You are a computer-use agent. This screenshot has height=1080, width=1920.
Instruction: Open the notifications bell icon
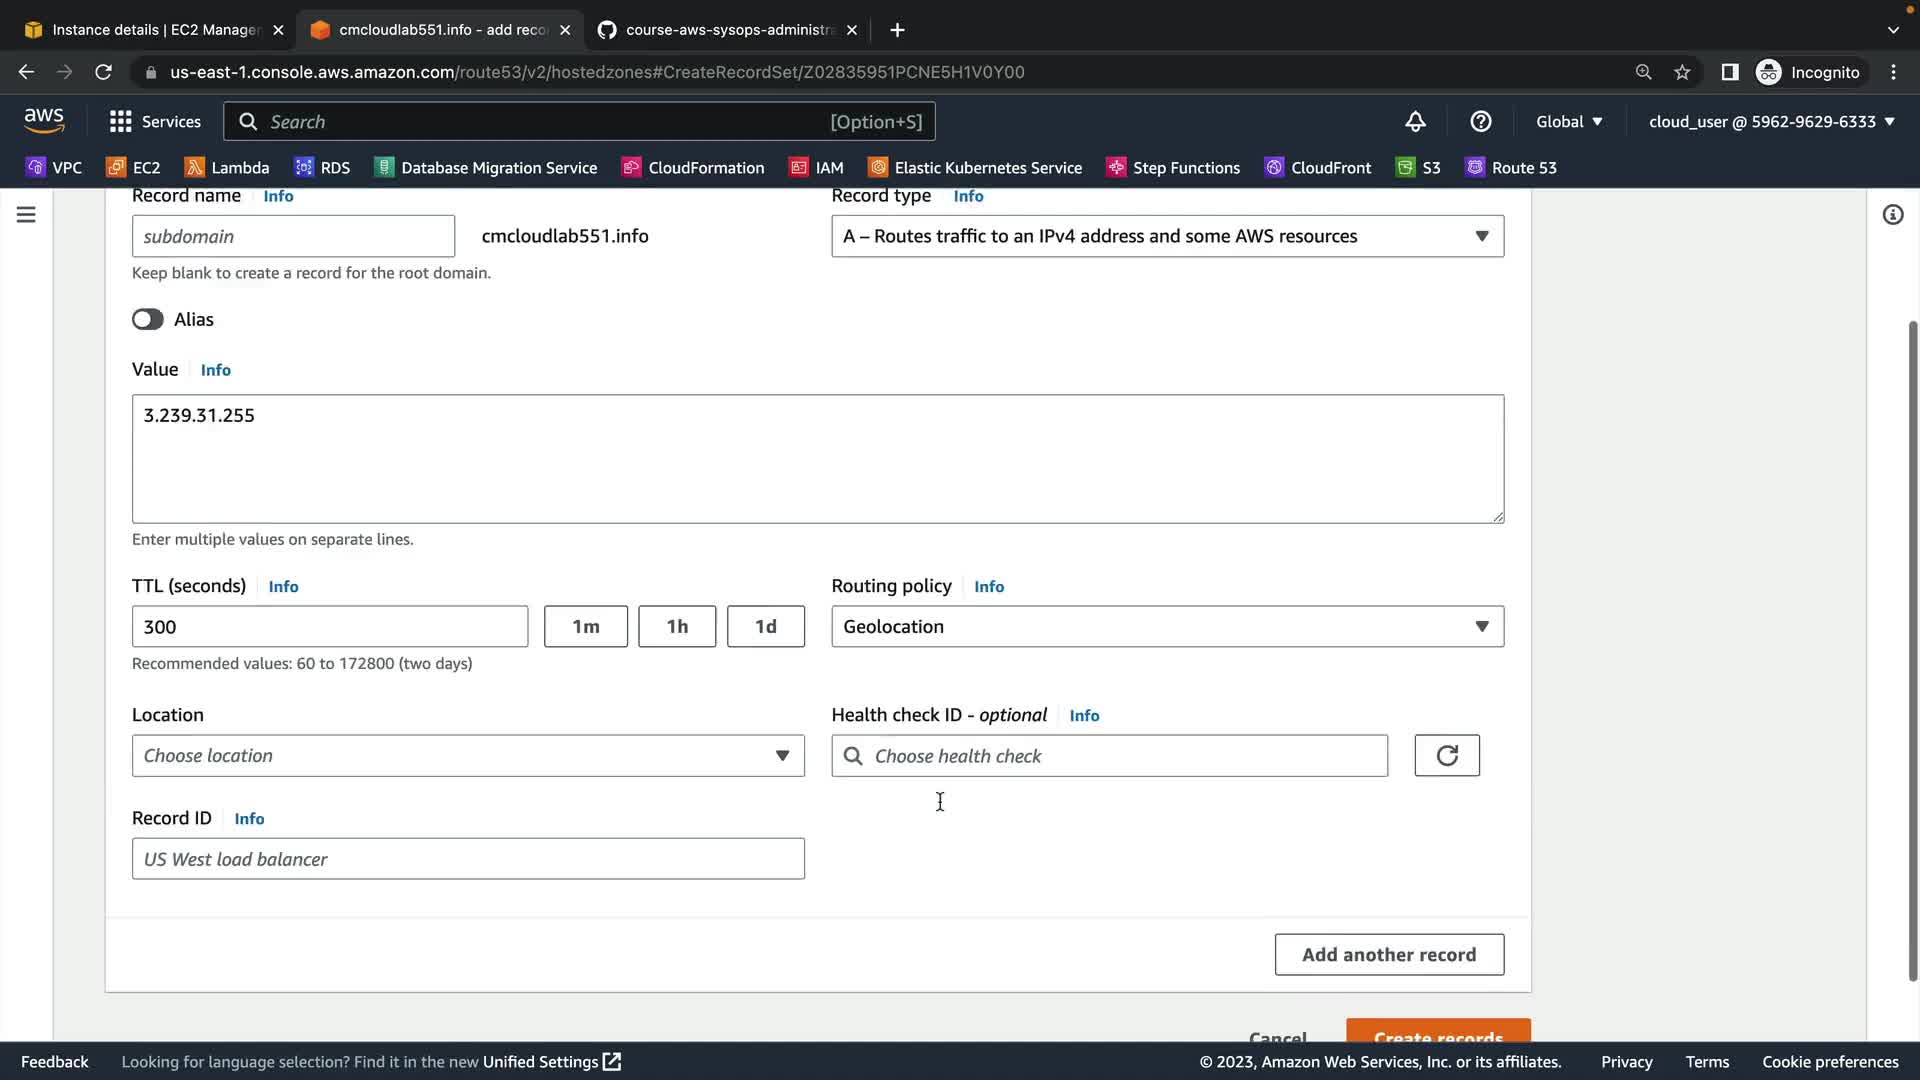pyautogui.click(x=1415, y=122)
